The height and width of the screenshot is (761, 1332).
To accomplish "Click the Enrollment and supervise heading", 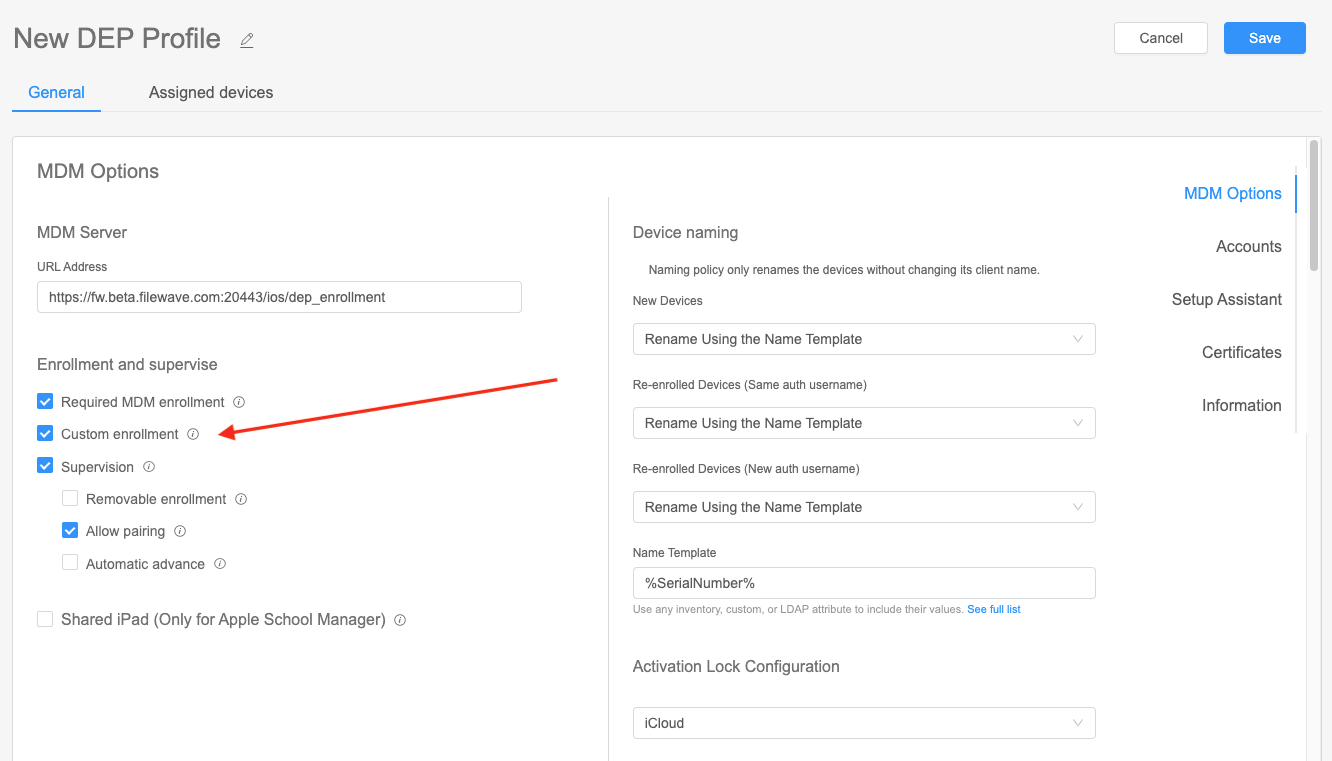I will [x=127, y=365].
